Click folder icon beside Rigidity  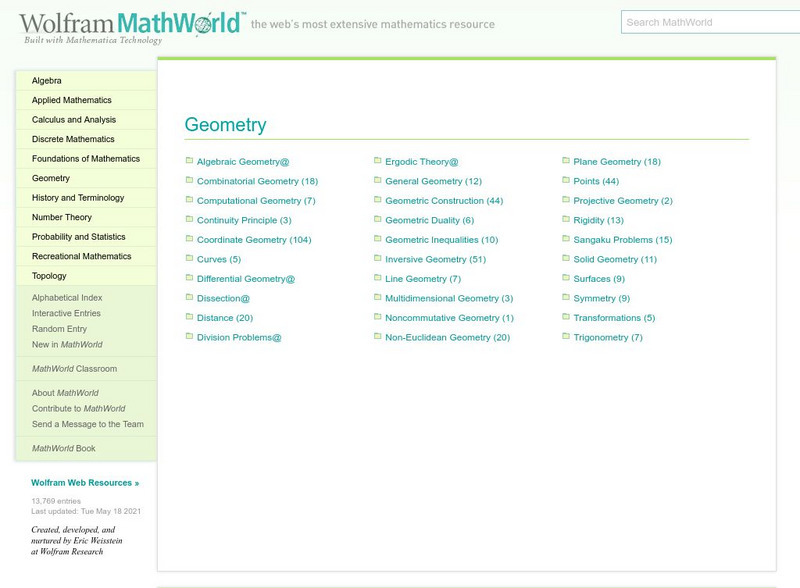tap(566, 219)
